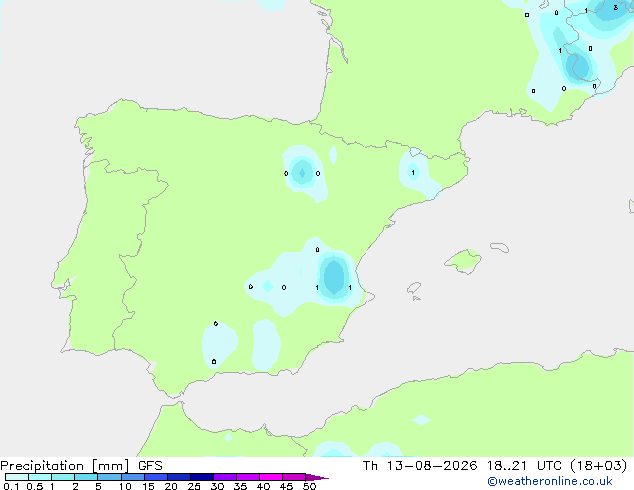This screenshot has height=490, width=634.
Task: Click the Menorca island outline on the map
Action: click(x=500, y=247)
